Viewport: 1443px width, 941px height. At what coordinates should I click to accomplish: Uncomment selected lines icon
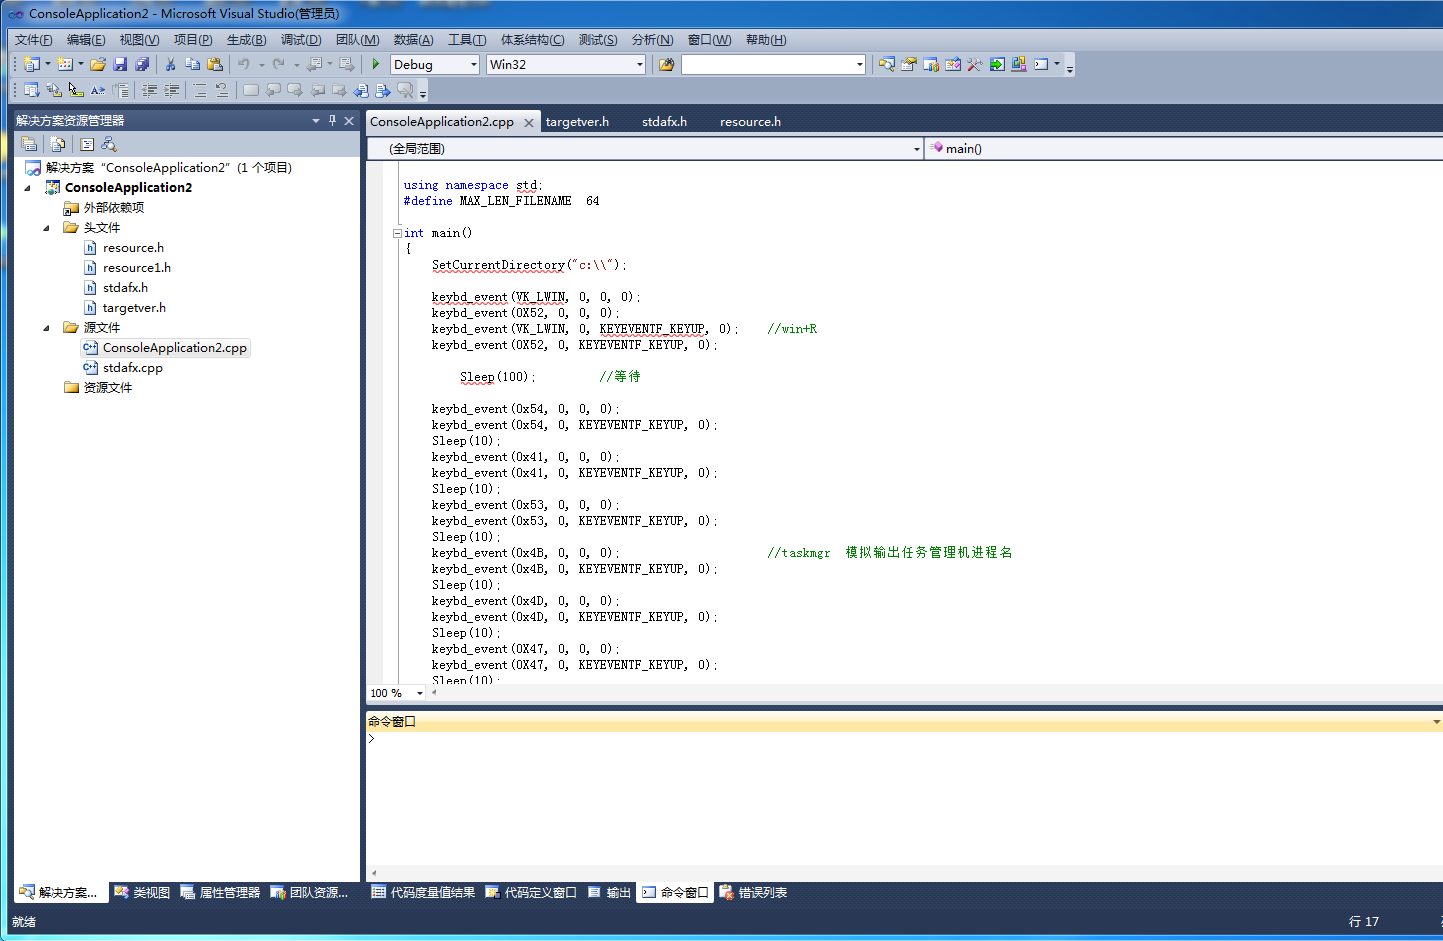click(222, 90)
